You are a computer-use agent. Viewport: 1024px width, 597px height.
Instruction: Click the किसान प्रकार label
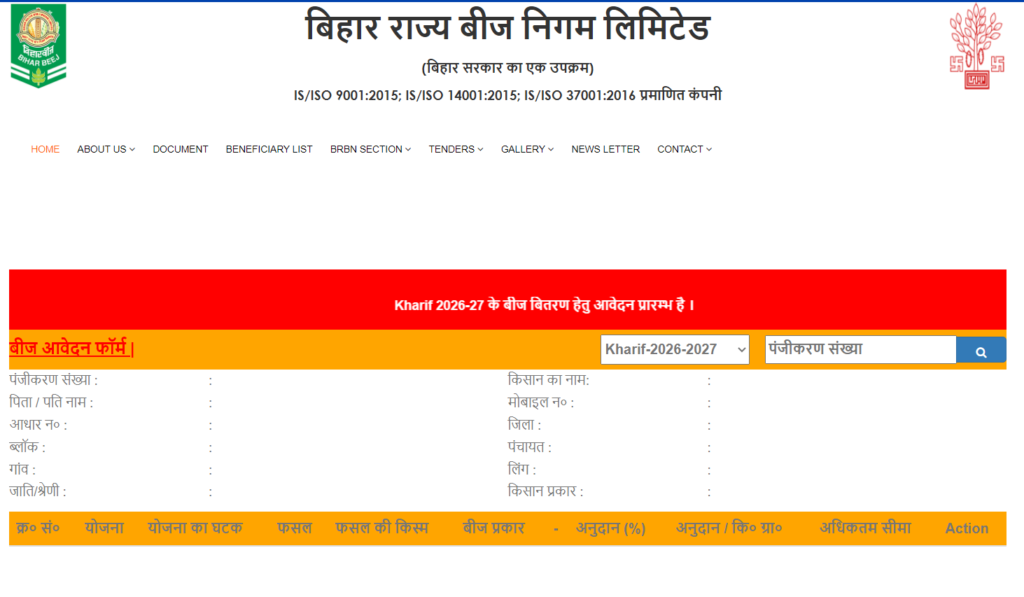tap(545, 491)
